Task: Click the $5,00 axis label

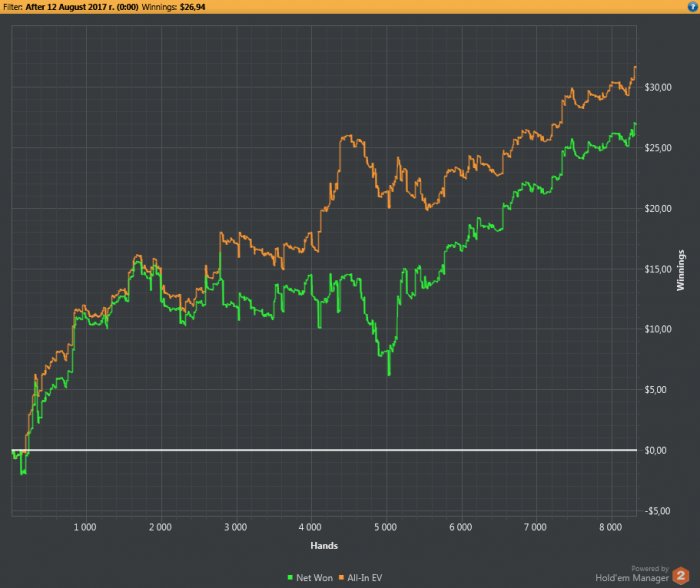Action: click(x=656, y=390)
